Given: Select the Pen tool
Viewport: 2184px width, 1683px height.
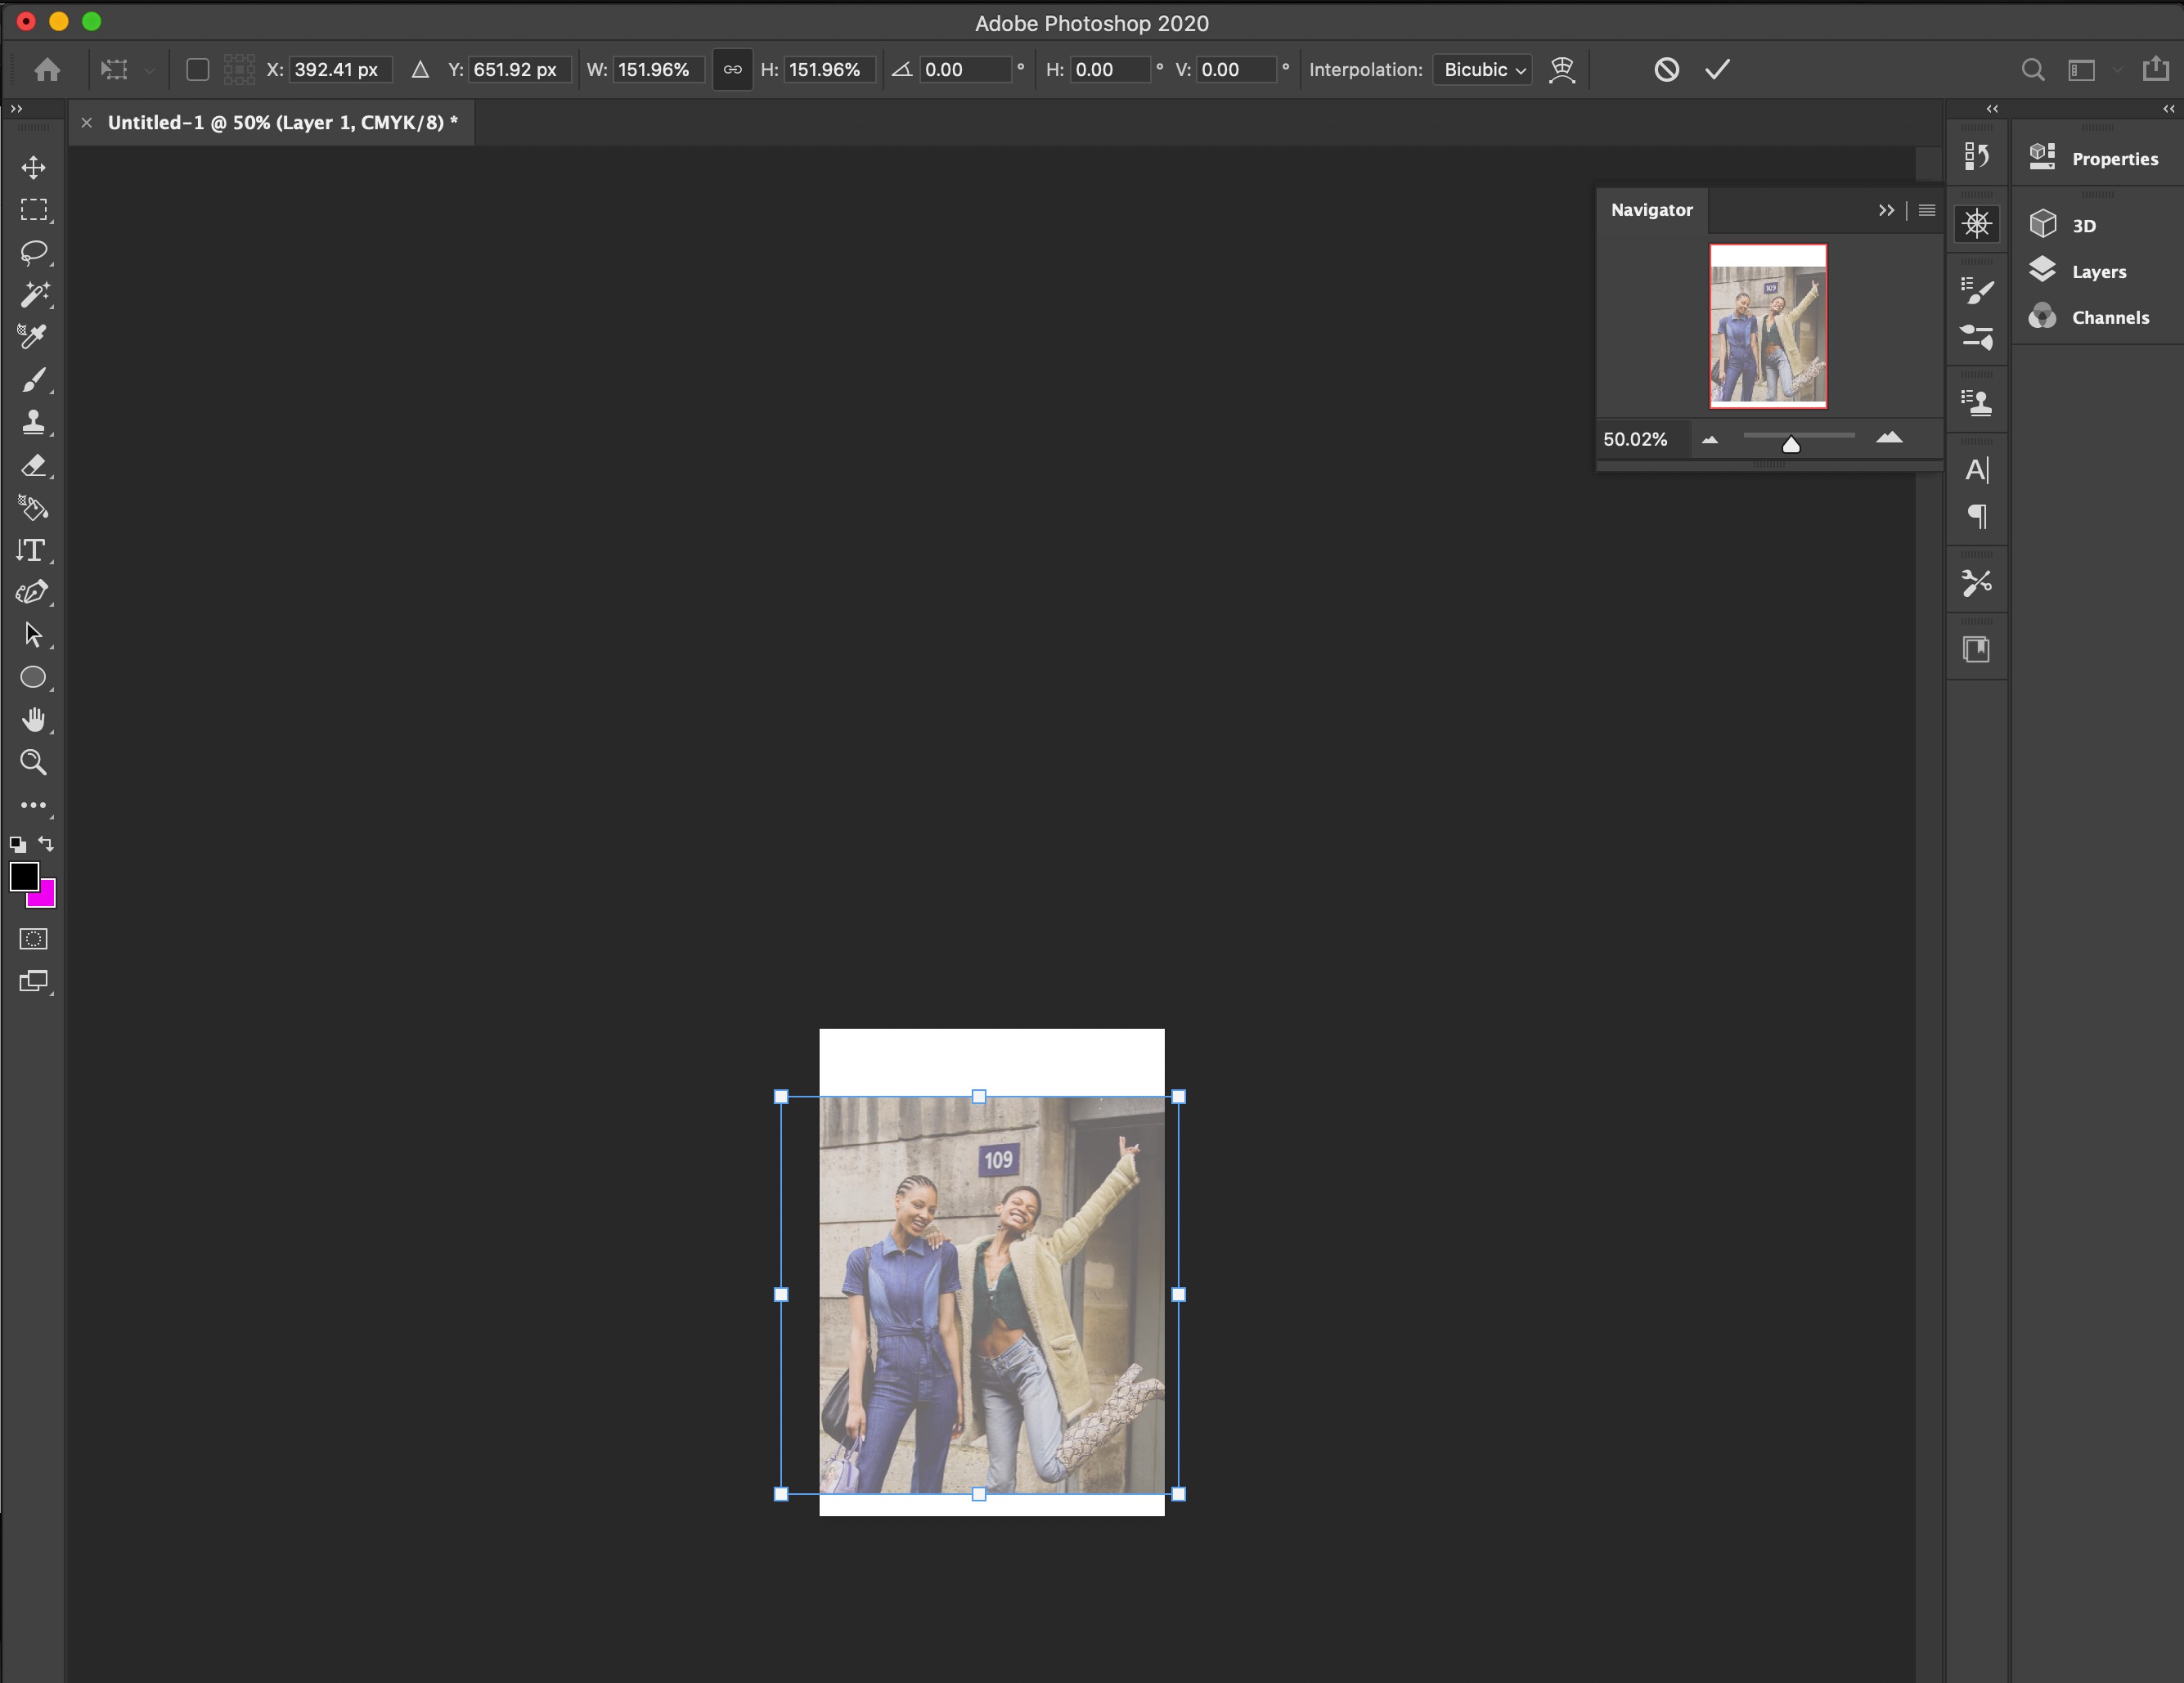Looking at the screenshot, I should [31, 592].
